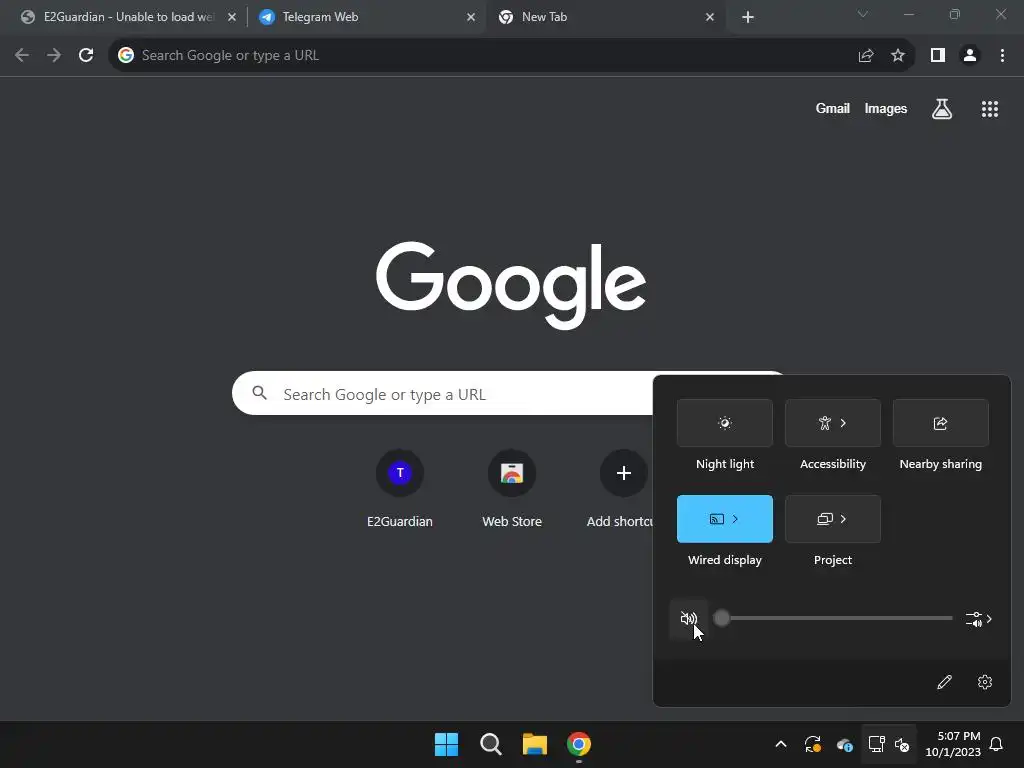The width and height of the screenshot is (1024, 768).
Task: Go back using Chrome's back arrow
Action: pos(22,56)
